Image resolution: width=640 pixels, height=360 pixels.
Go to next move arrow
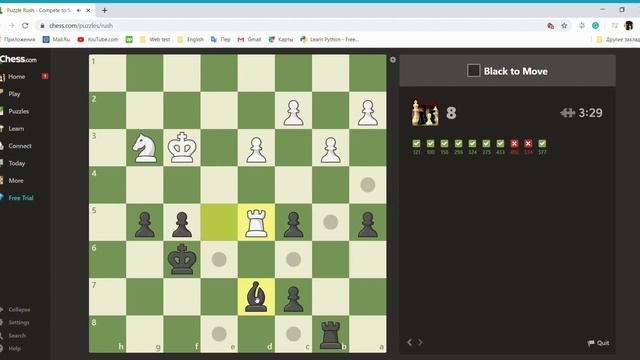click(420, 342)
